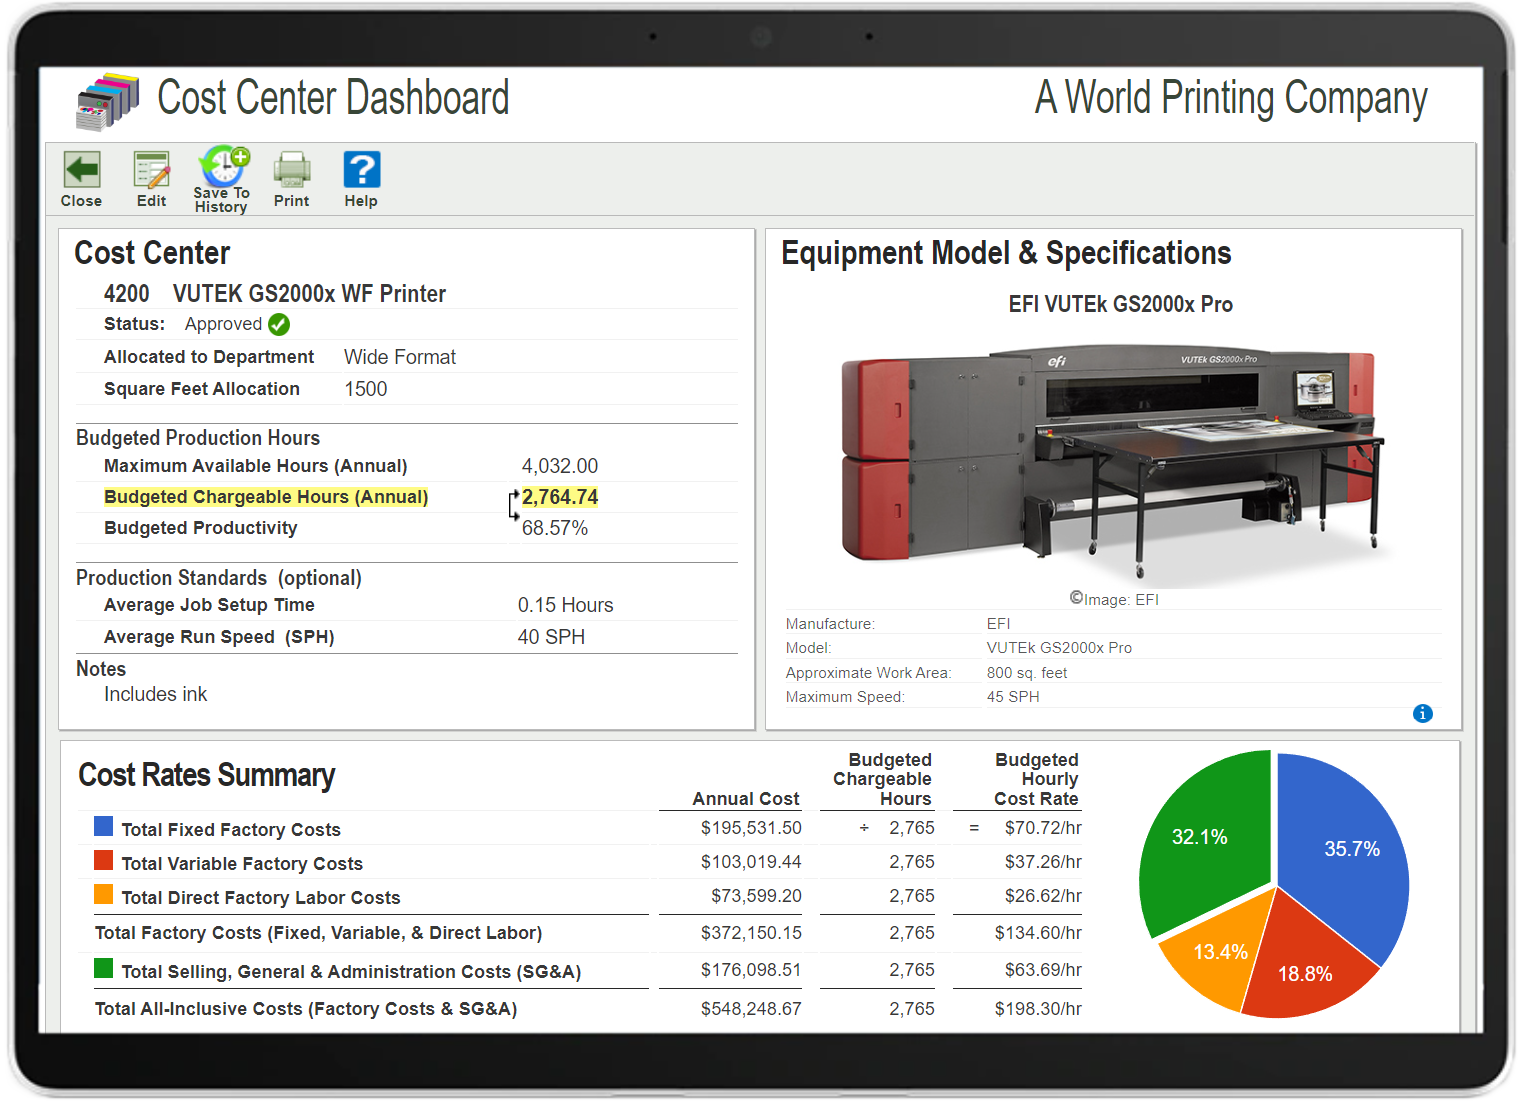Viewport: 1534px width, 1112px height.
Task: Select the highlighted 2,764.74 chargeable hours value
Action: tap(560, 497)
